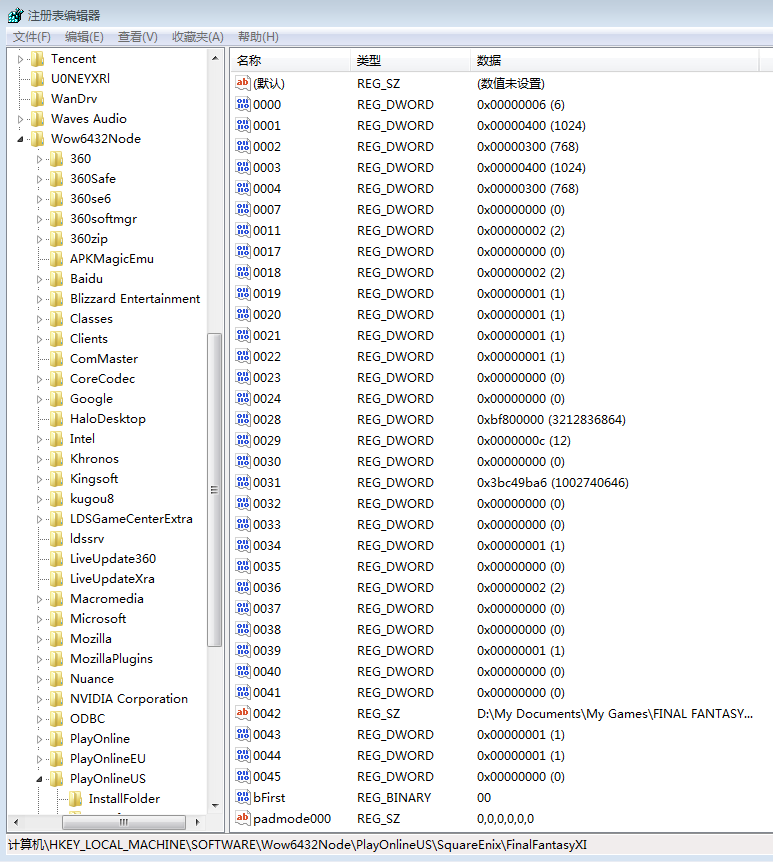Click the DWORD icon next to 0045
773x862 pixels.
click(242, 776)
